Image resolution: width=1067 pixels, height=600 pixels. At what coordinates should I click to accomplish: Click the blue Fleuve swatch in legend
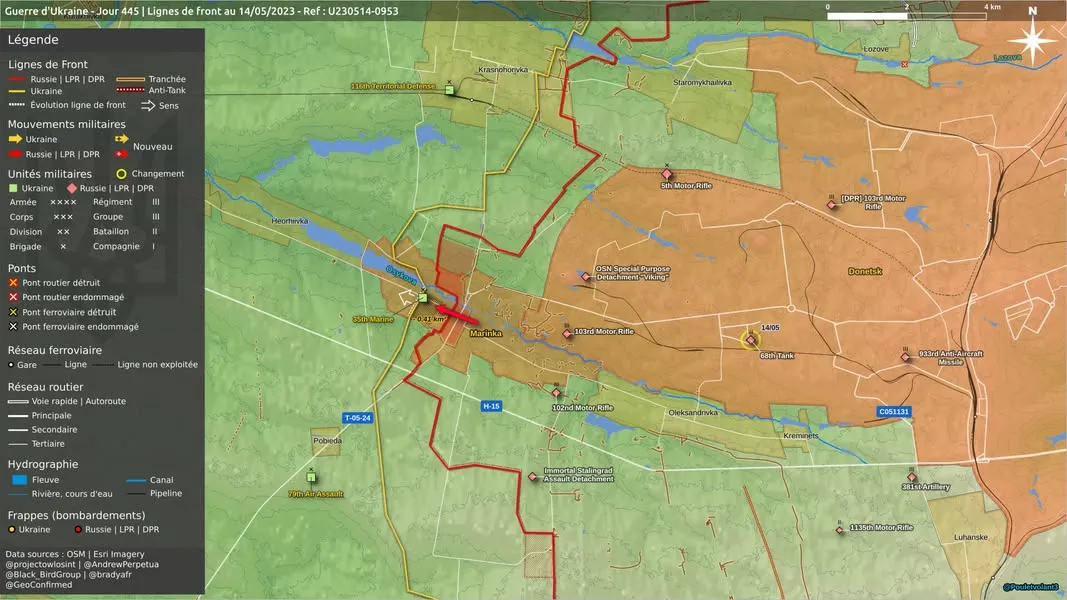click(x=20, y=480)
